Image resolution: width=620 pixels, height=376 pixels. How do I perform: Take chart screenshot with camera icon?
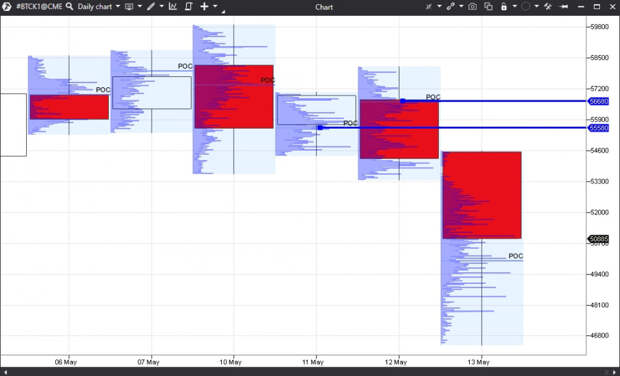[x=472, y=7]
